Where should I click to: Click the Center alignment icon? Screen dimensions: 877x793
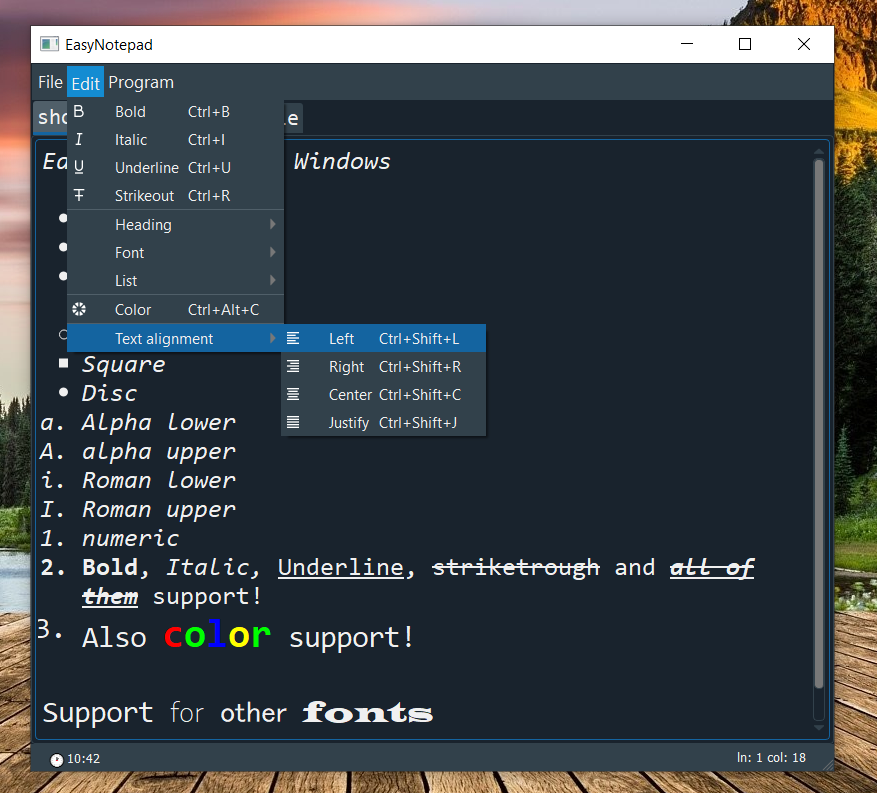[x=293, y=395]
